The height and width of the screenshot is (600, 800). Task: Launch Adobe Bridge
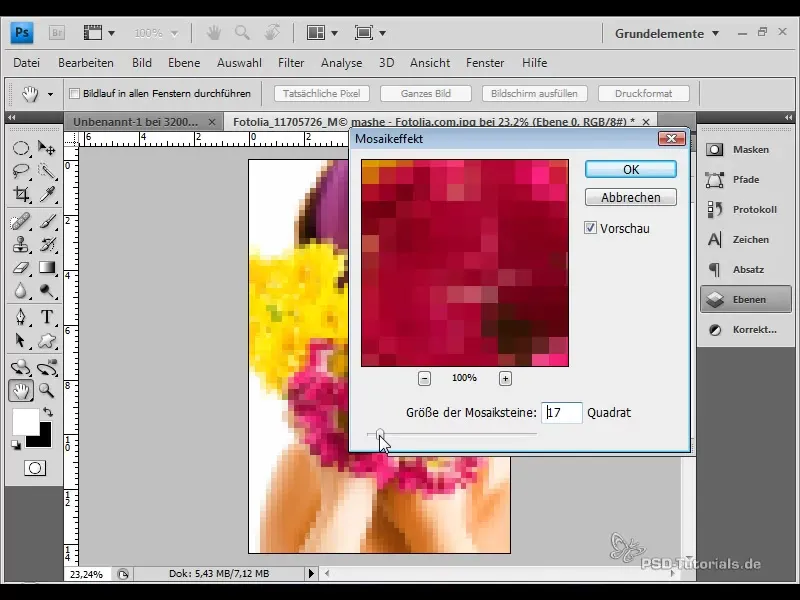click(x=57, y=33)
